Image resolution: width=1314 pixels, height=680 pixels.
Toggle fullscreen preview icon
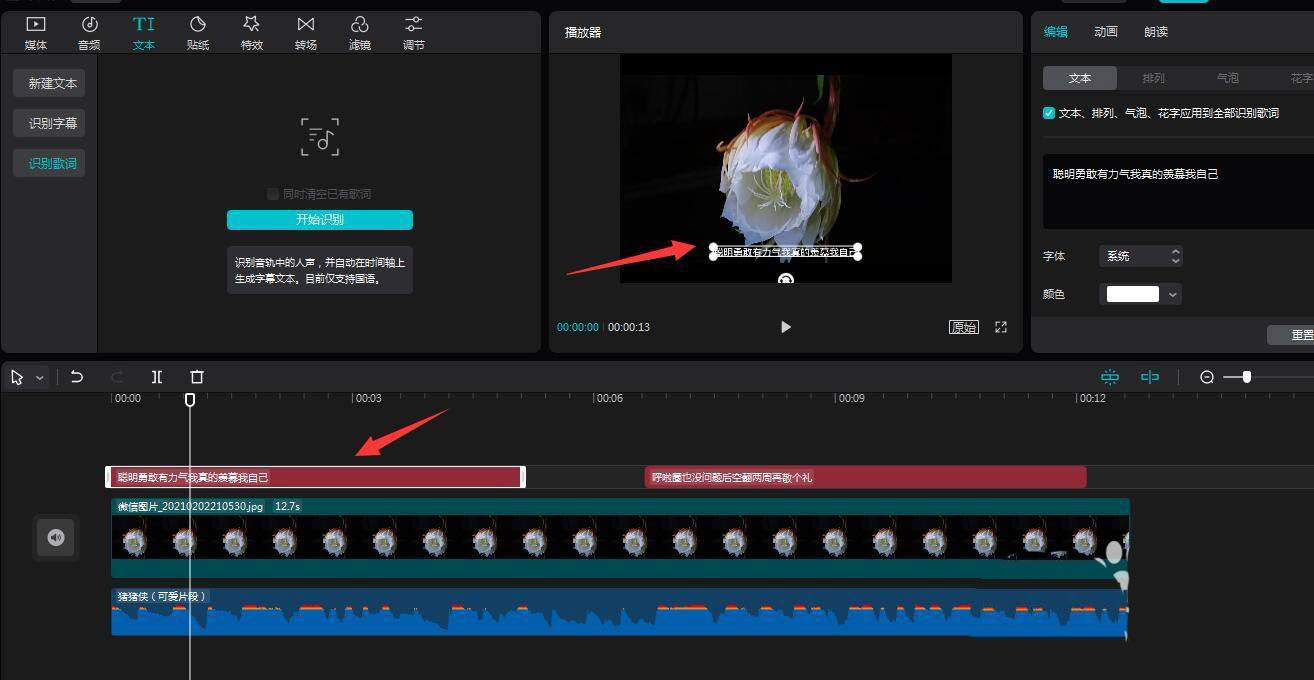(1000, 327)
